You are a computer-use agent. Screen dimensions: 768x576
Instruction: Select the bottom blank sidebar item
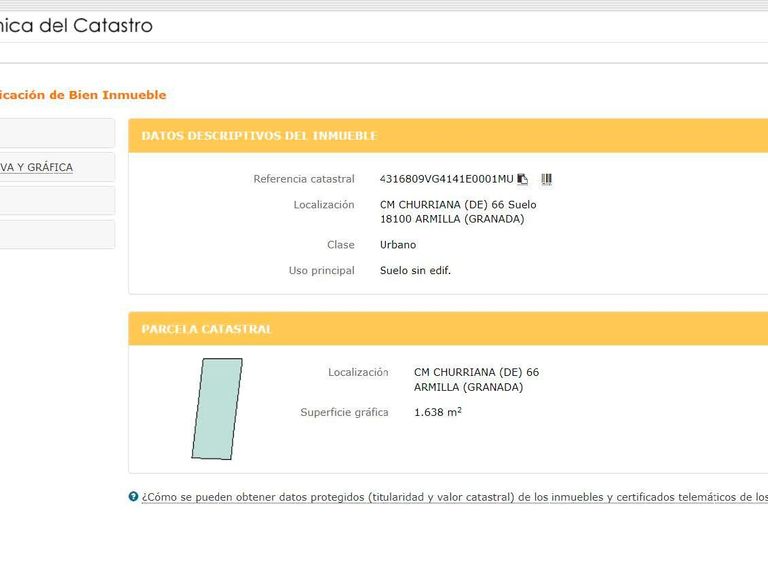56,235
